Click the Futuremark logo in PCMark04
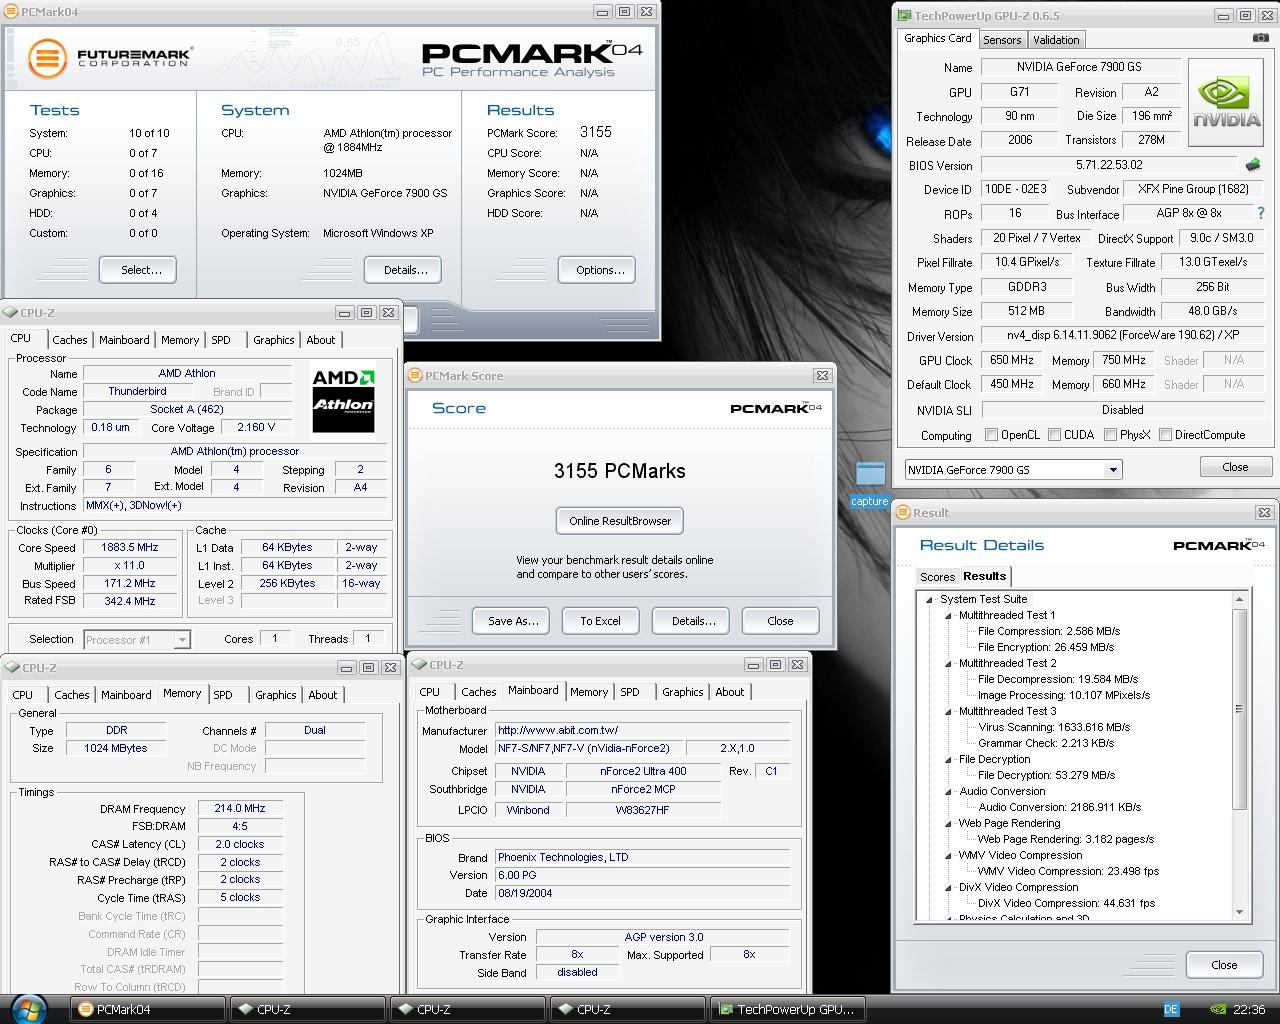1280x1024 pixels. click(108, 57)
